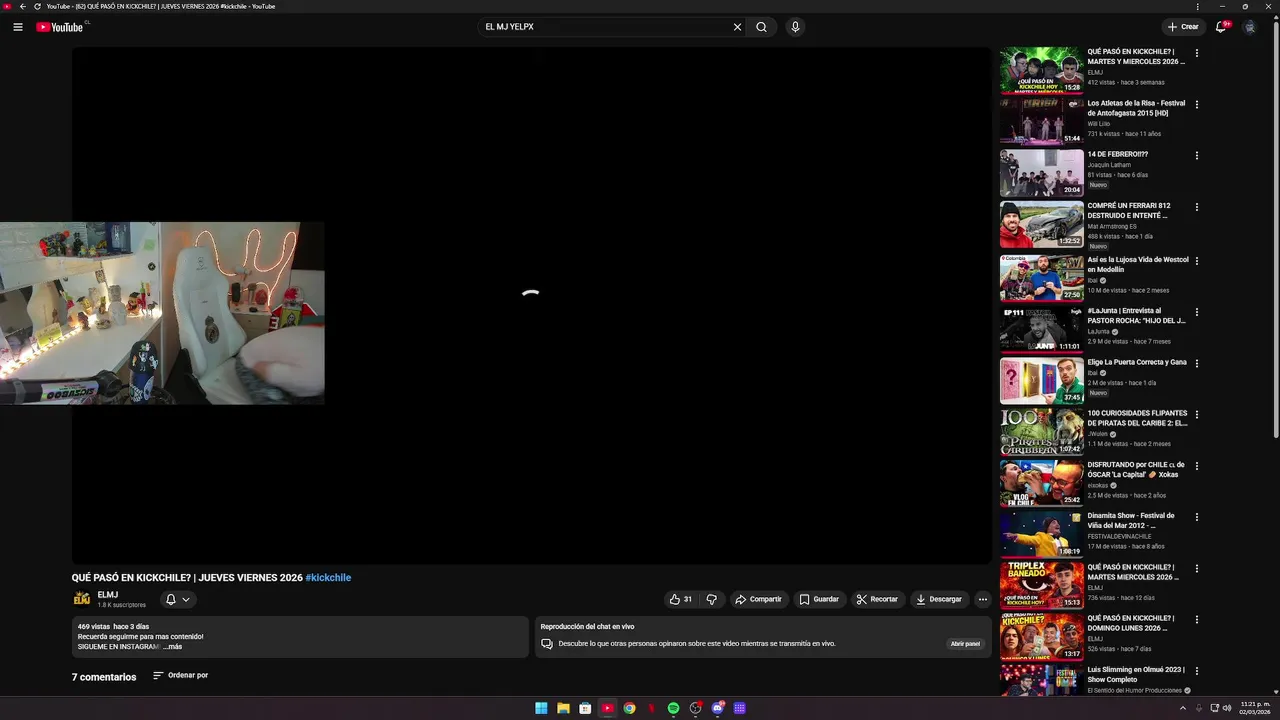Open Elige La Puerta Correcta y Gana
Viewport: 1280px width, 720px height.
(1137, 362)
